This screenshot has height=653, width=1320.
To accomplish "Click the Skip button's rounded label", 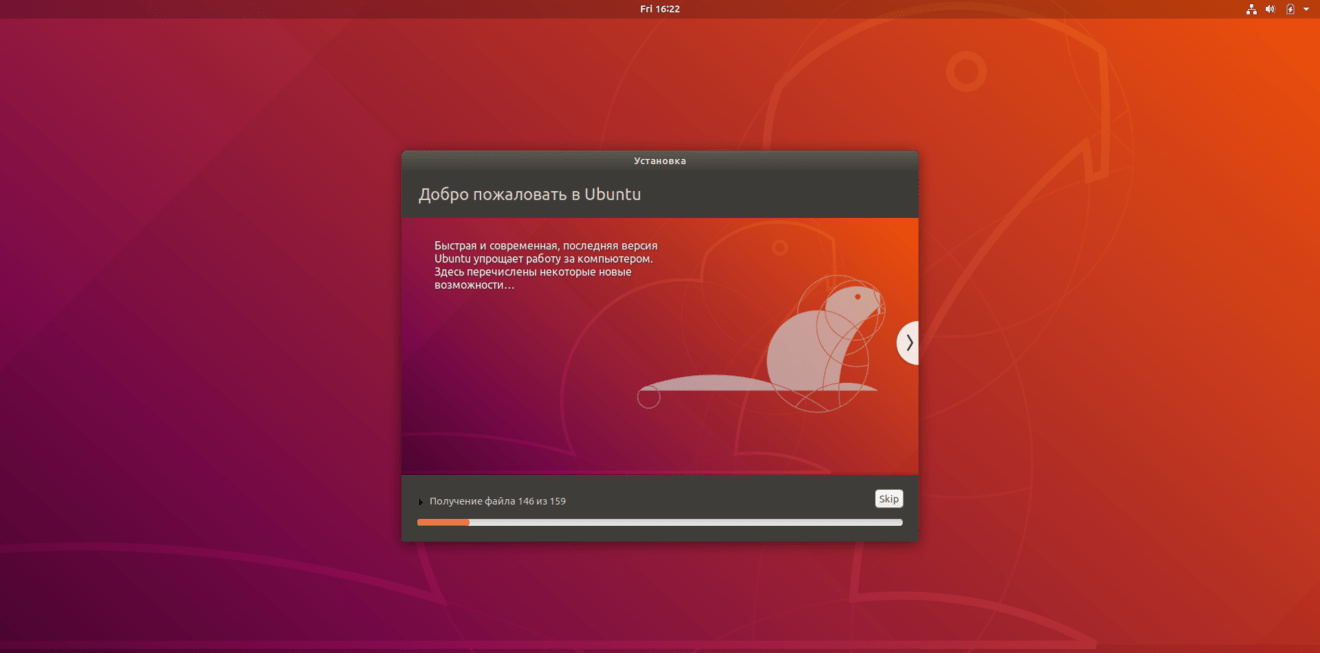I will 888,498.
